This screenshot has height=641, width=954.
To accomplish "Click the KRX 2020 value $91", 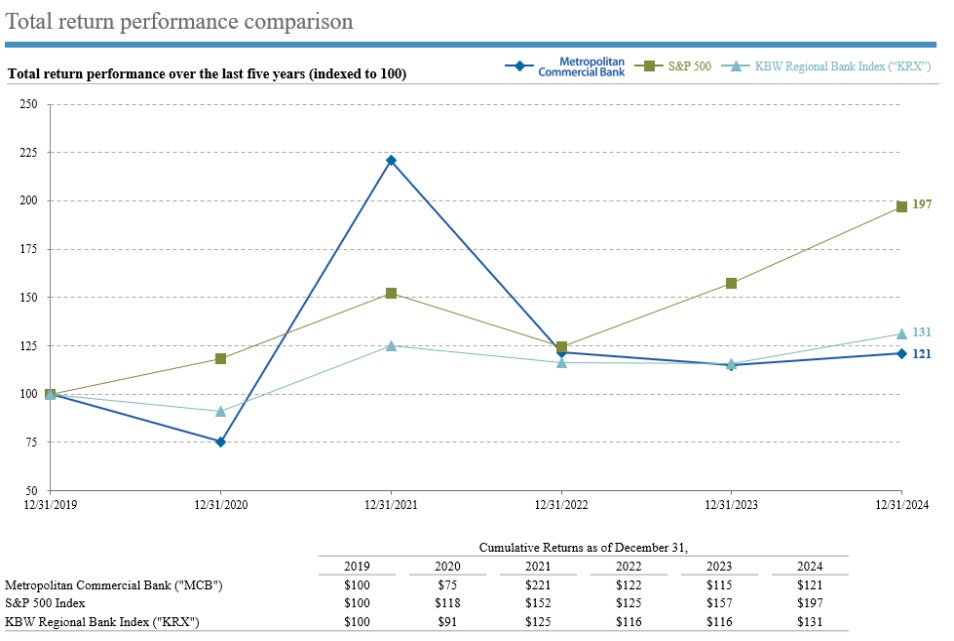I will (447, 622).
